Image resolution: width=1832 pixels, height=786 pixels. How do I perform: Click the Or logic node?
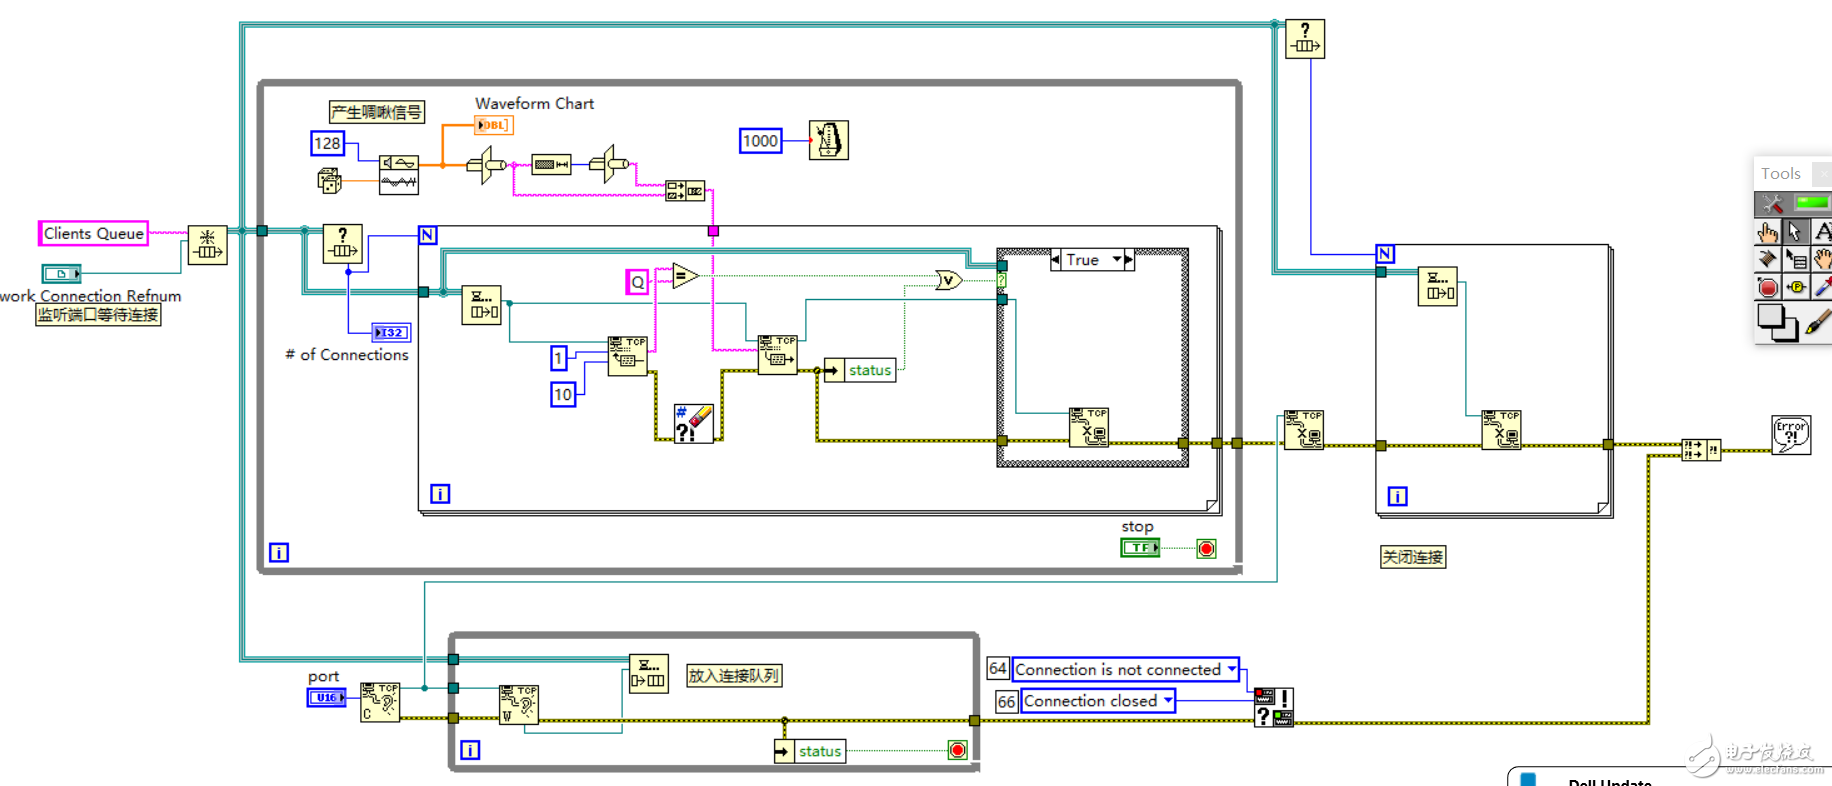point(949,280)
